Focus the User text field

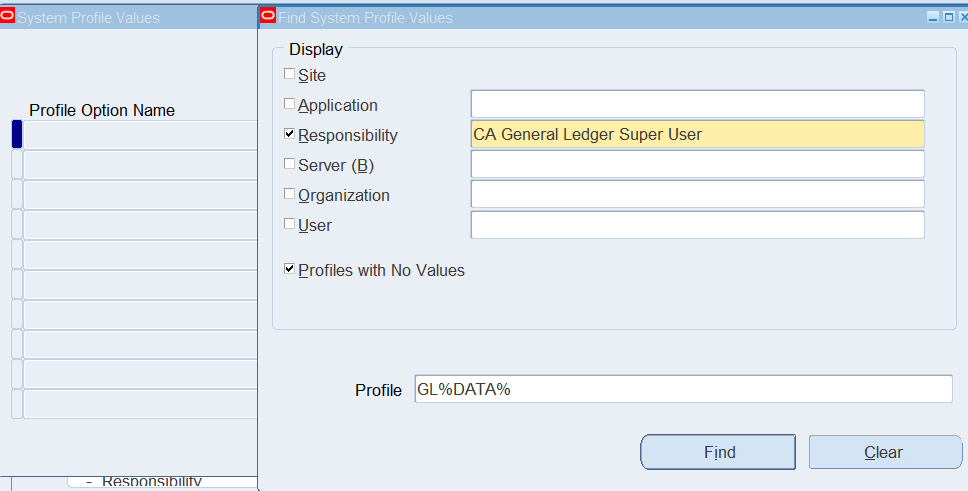pos(698,225)
